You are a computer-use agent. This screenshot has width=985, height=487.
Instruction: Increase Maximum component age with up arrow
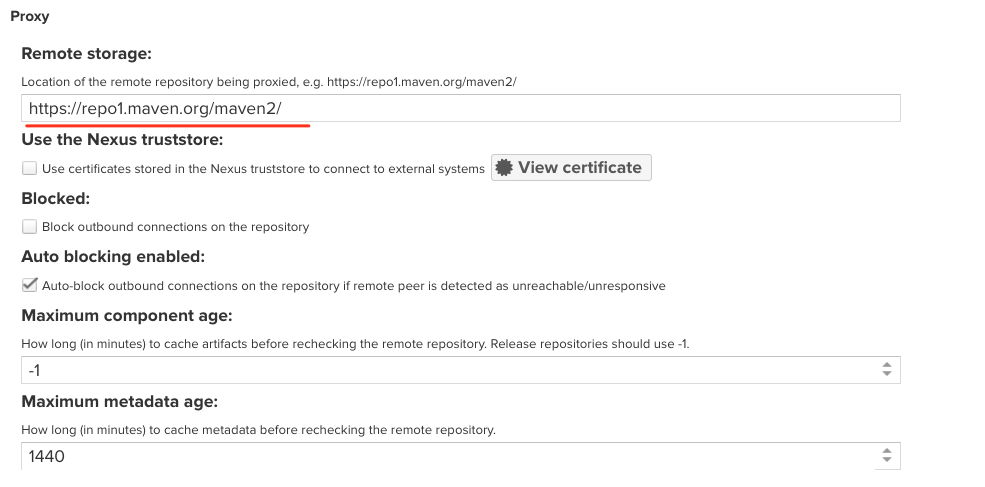(x=886, y=365)
